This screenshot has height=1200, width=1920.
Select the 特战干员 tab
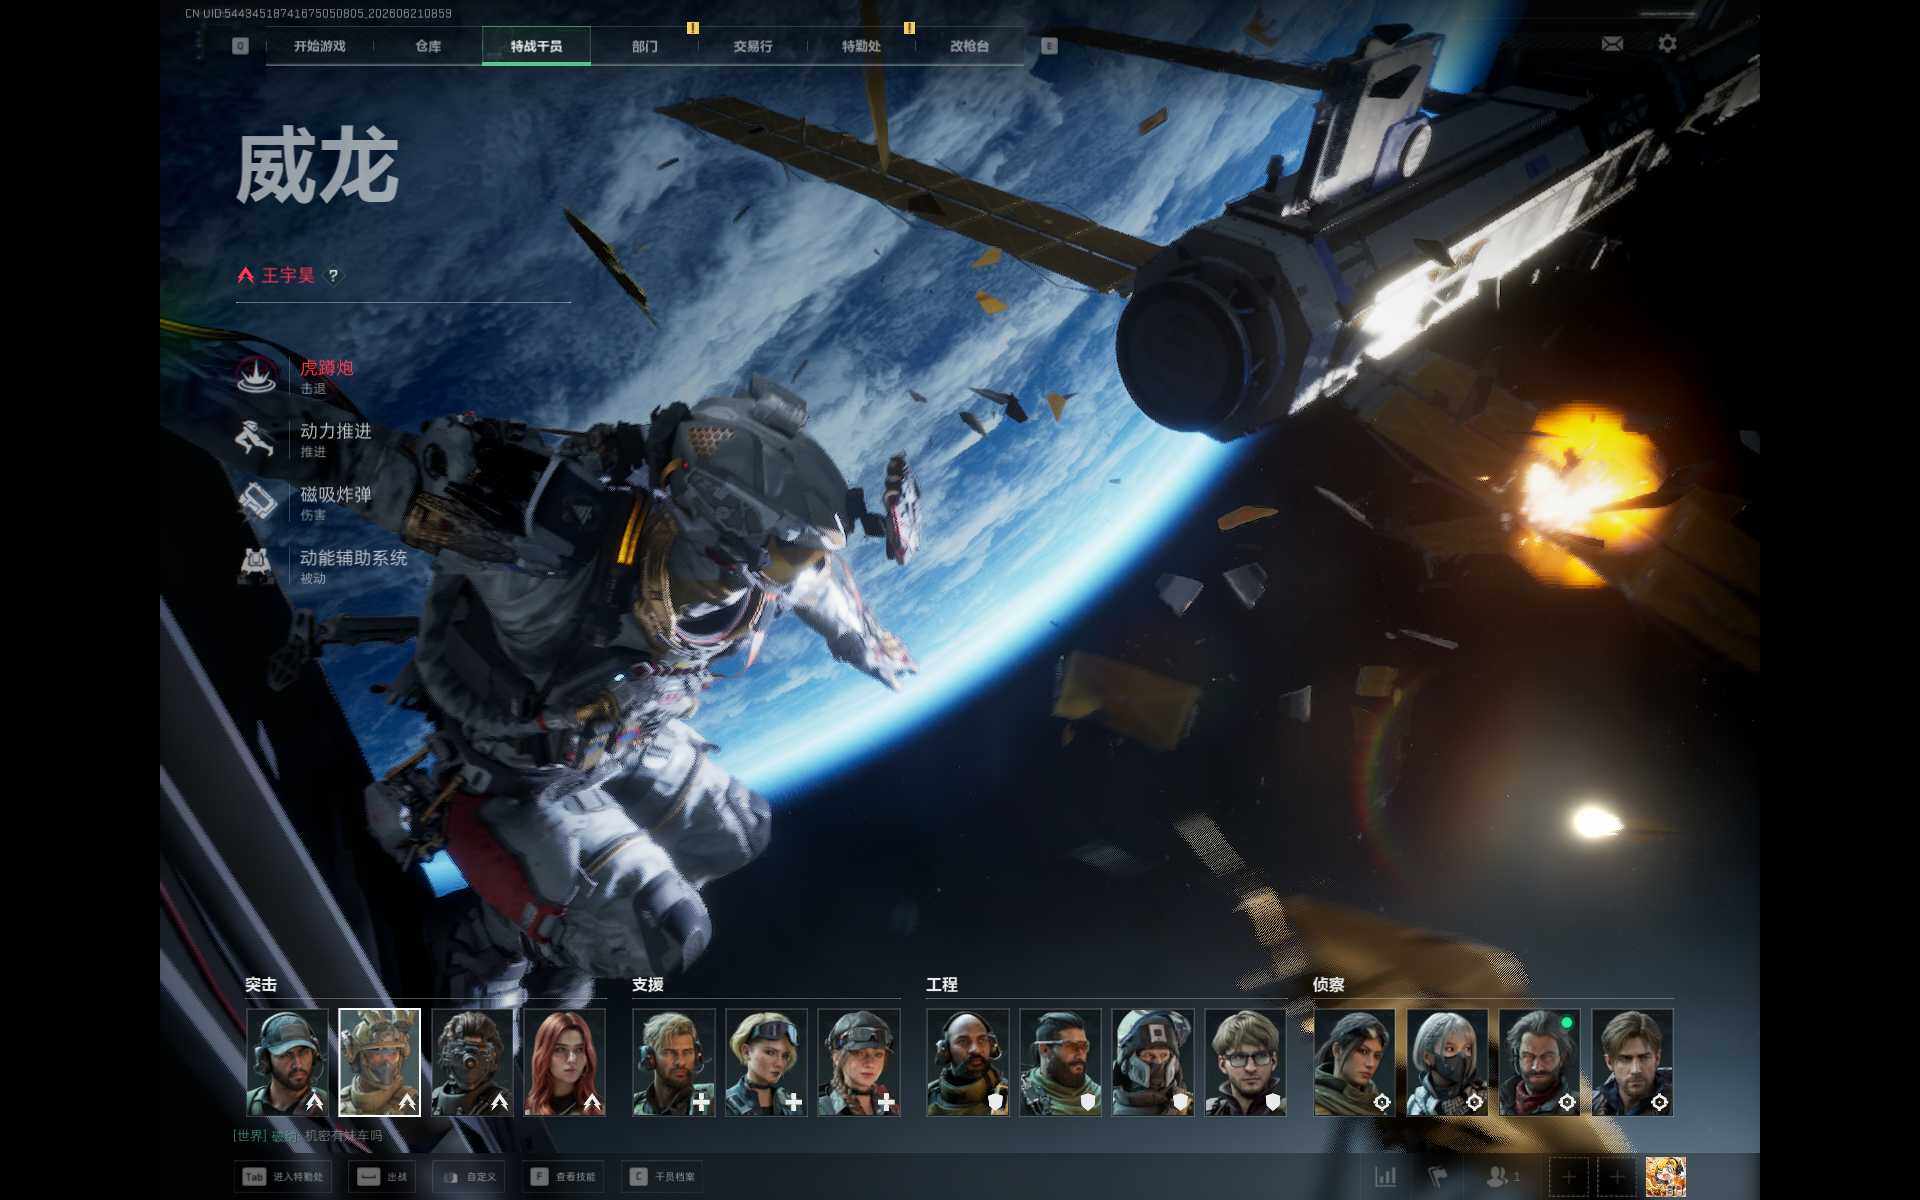[x=536, y=46]
